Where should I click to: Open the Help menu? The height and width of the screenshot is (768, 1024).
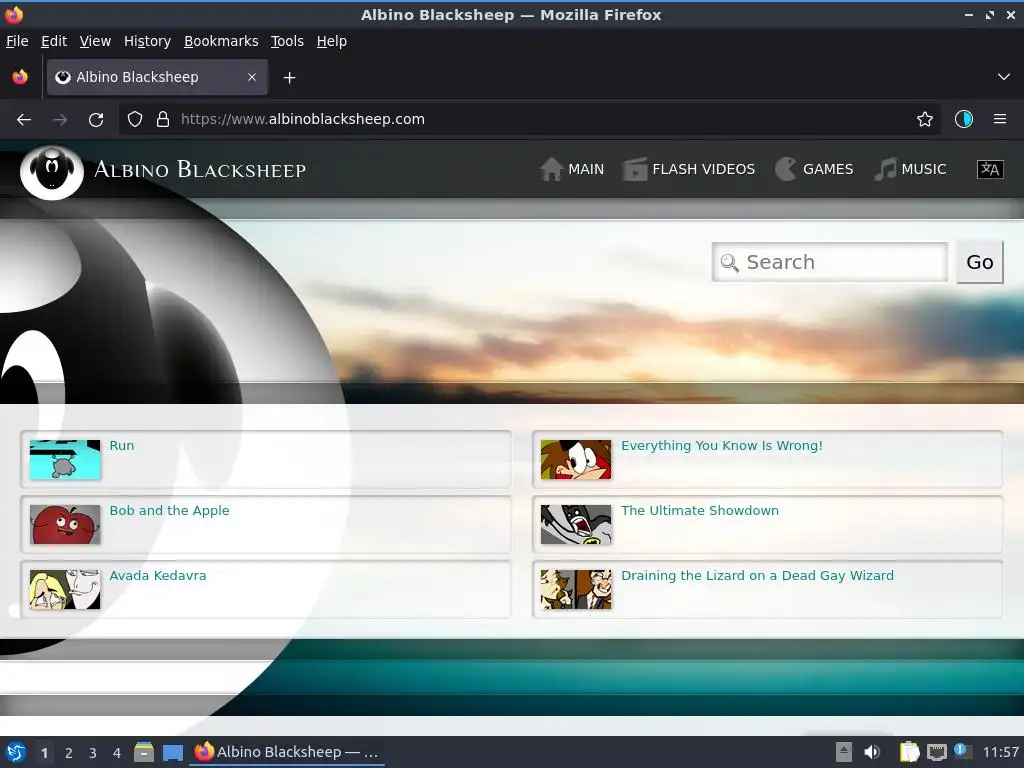point(332,41)
